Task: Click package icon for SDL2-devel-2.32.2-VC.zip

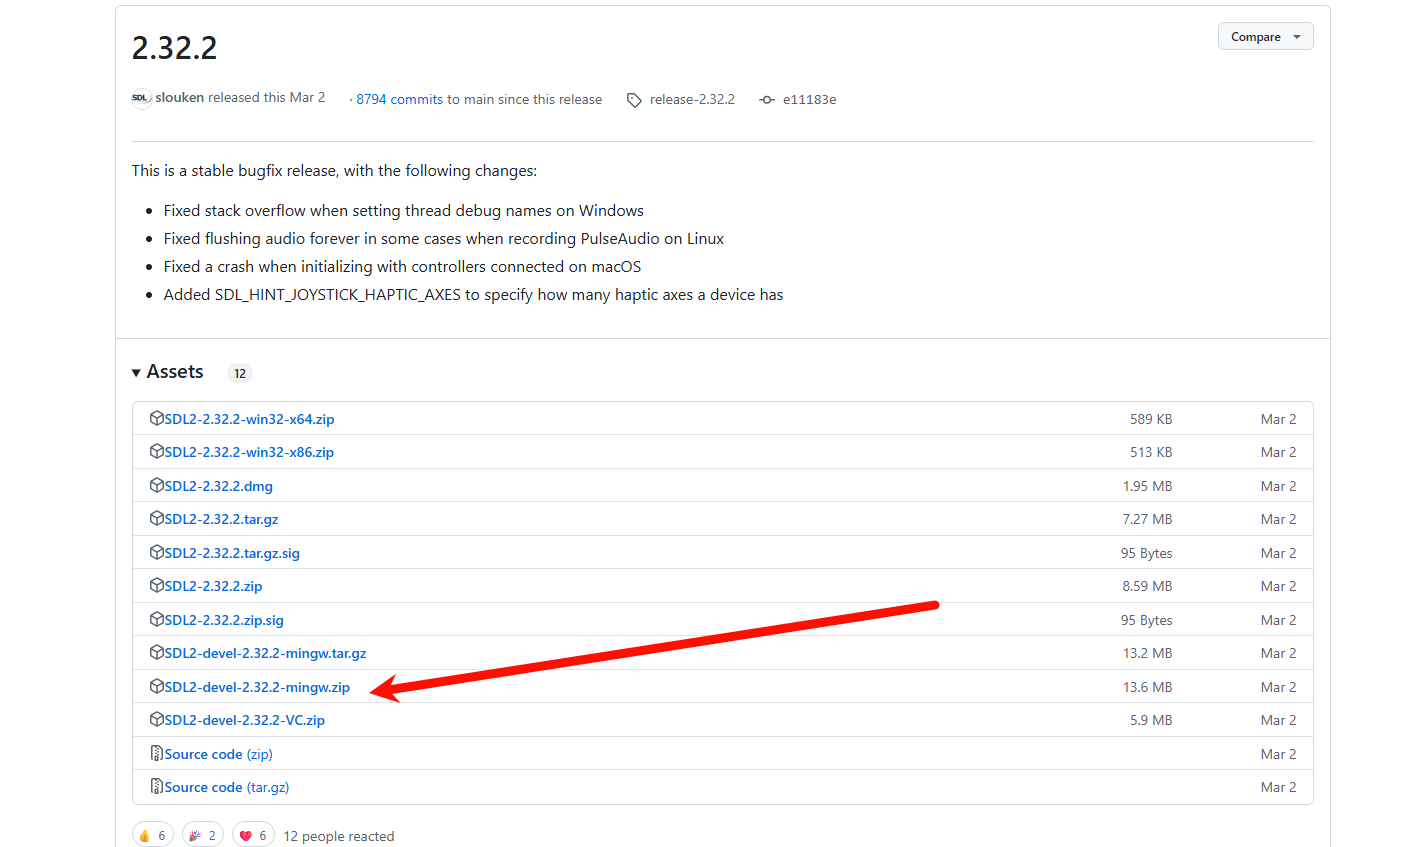Action: tap(156, 719)
